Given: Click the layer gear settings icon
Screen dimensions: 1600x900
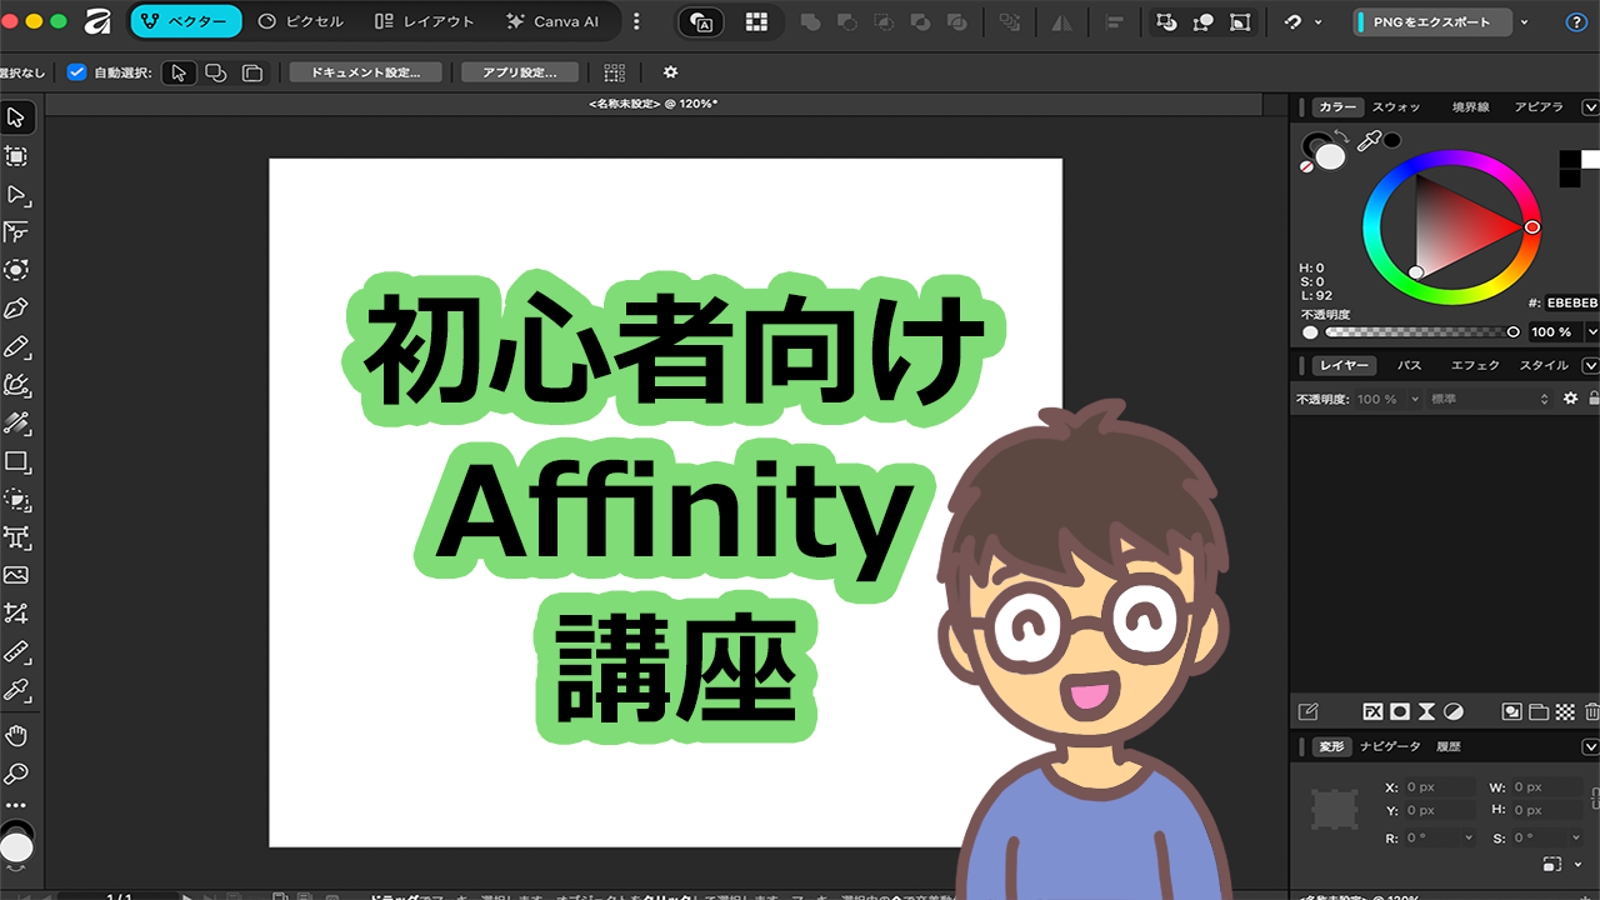Looking at the screenshot, I should [x=1570, y=398].
